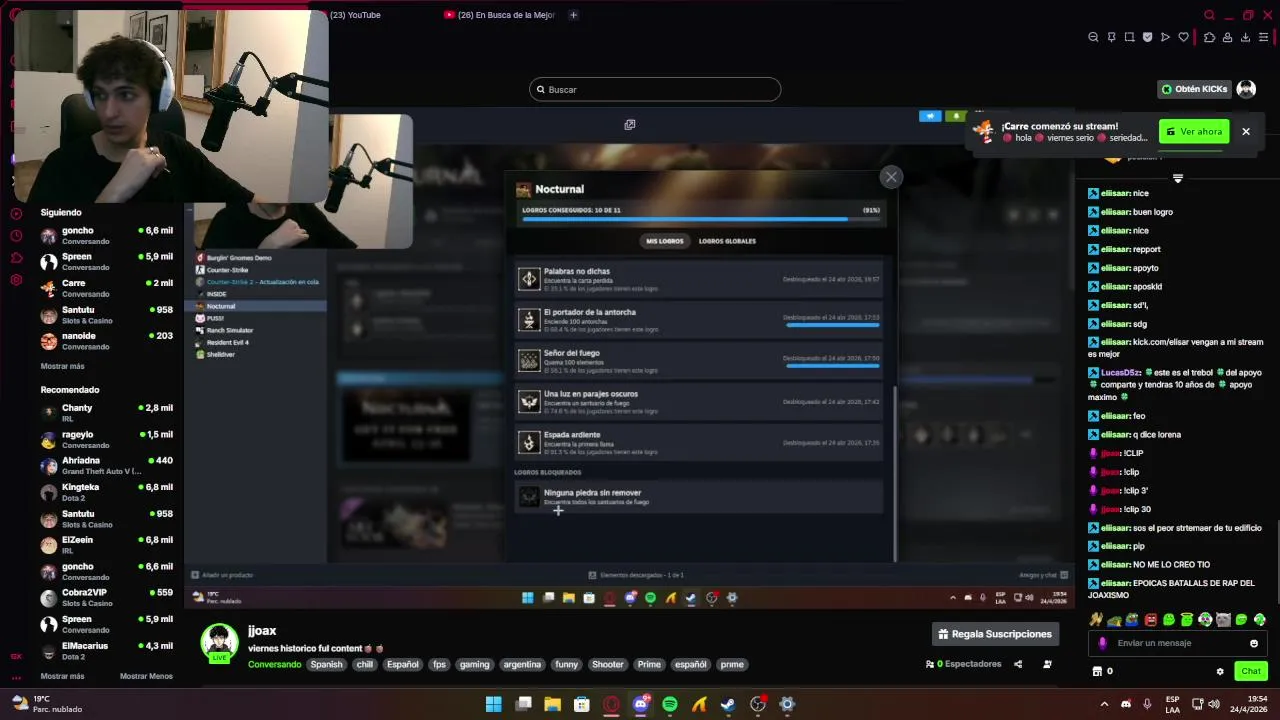Click the Nocturnal achievements progress bar in stream
Image resolution: width=1280 pixels, height=720 pixels.
tap(700, 218)
